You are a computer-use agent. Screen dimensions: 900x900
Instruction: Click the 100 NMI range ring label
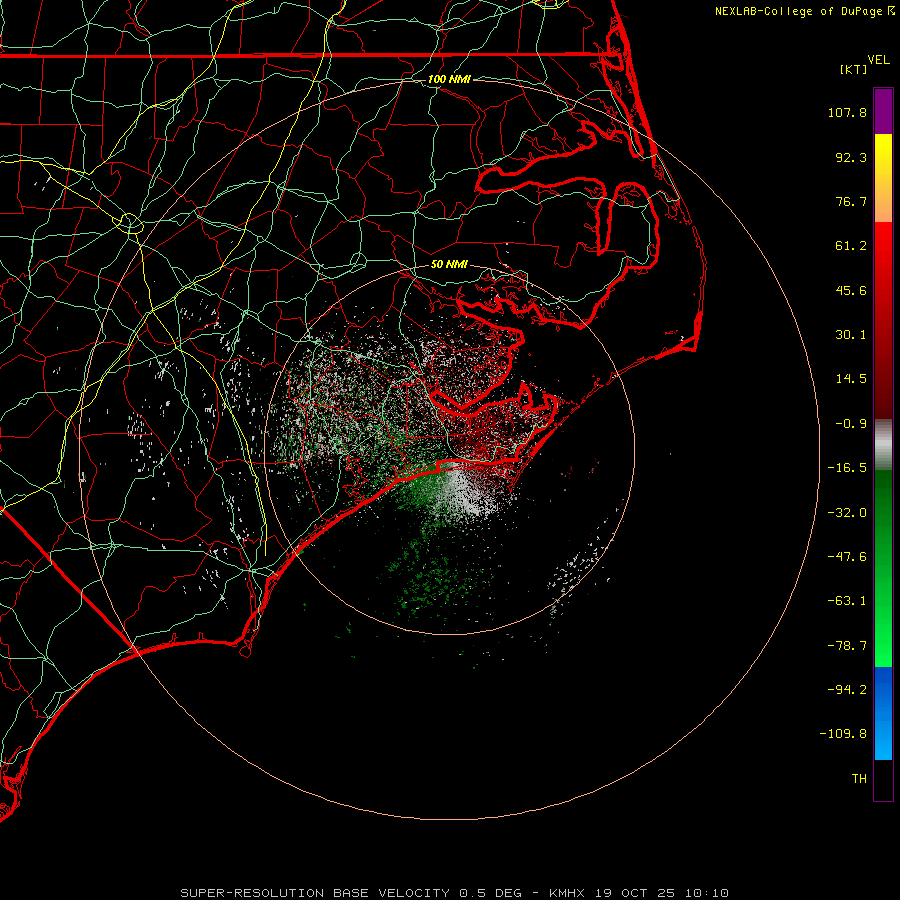[449, 79]
